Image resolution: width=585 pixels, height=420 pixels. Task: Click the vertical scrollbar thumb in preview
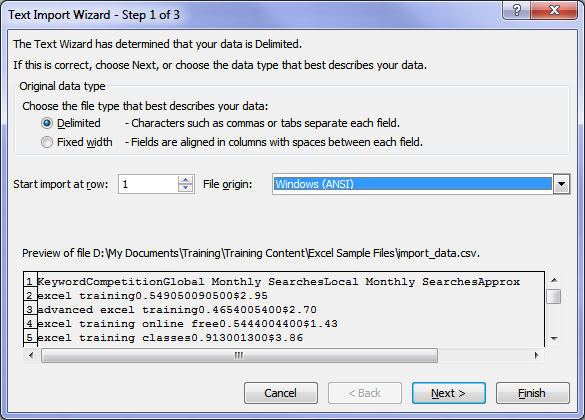[x=554, y=297]
